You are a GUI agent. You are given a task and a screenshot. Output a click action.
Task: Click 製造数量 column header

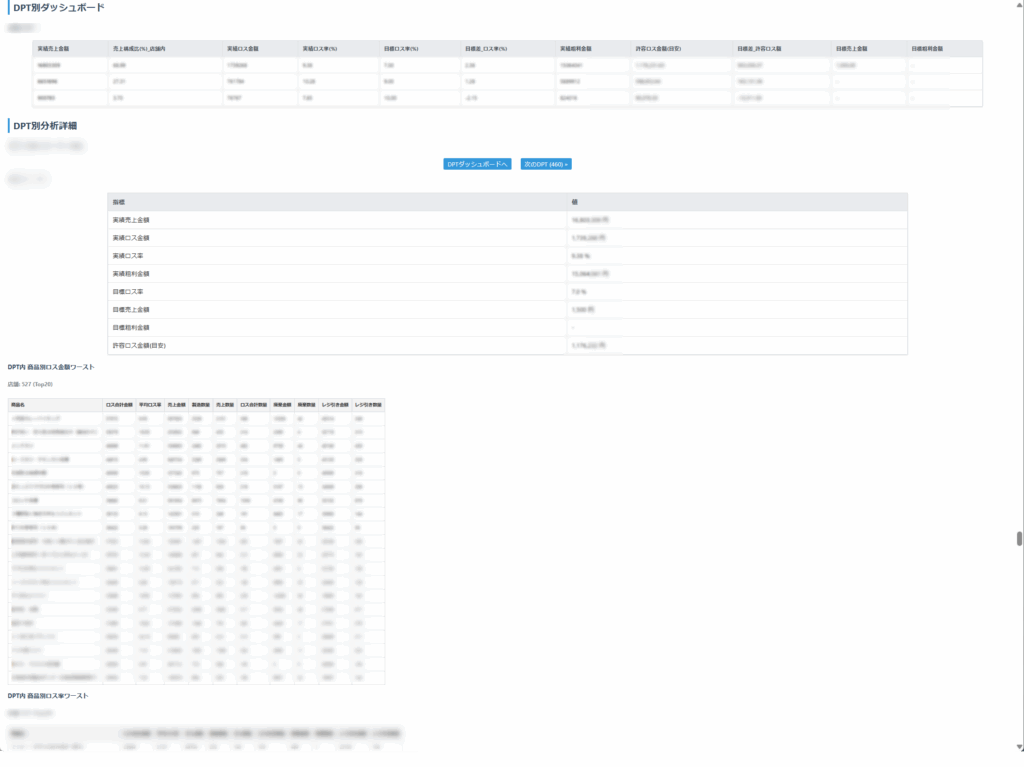pyautogui.click(x=199, y=405)
